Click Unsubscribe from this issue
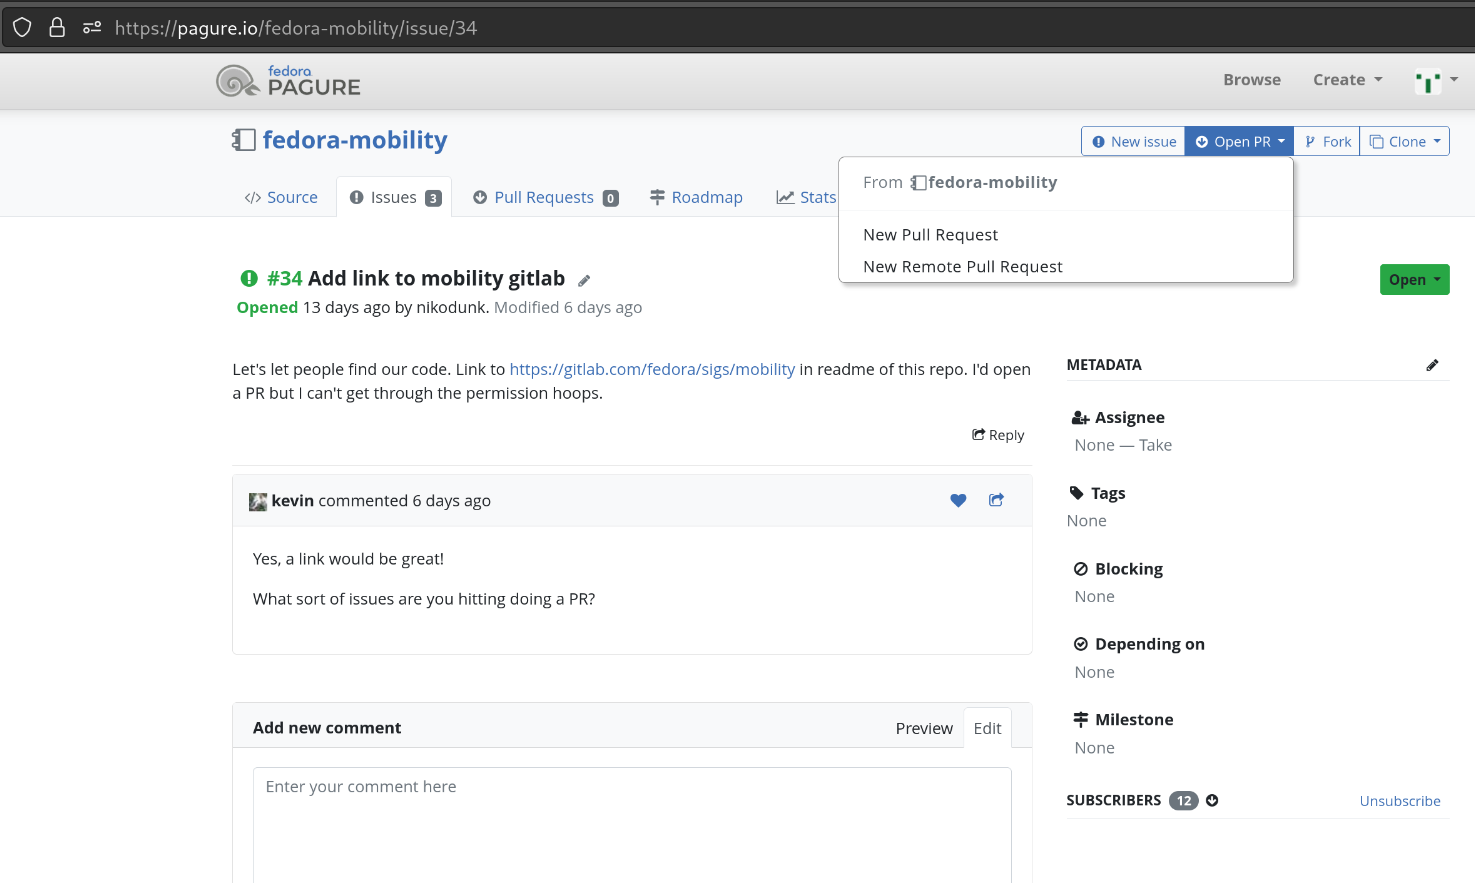 coord(1400,801)
